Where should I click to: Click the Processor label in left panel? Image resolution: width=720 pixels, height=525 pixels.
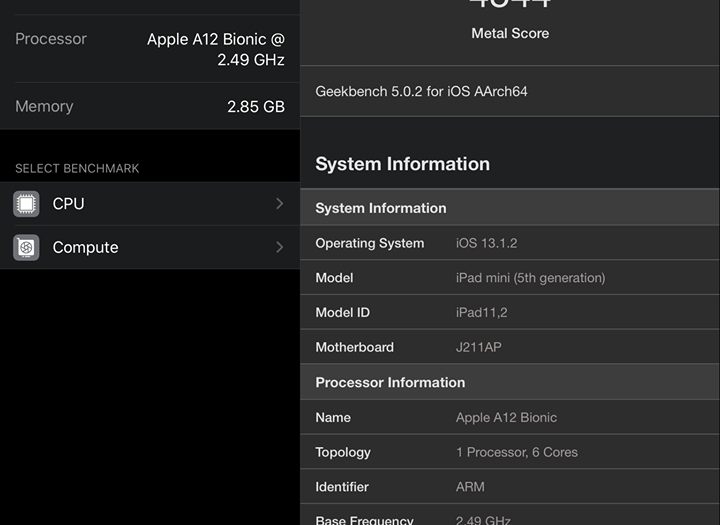tap(51, 39)
